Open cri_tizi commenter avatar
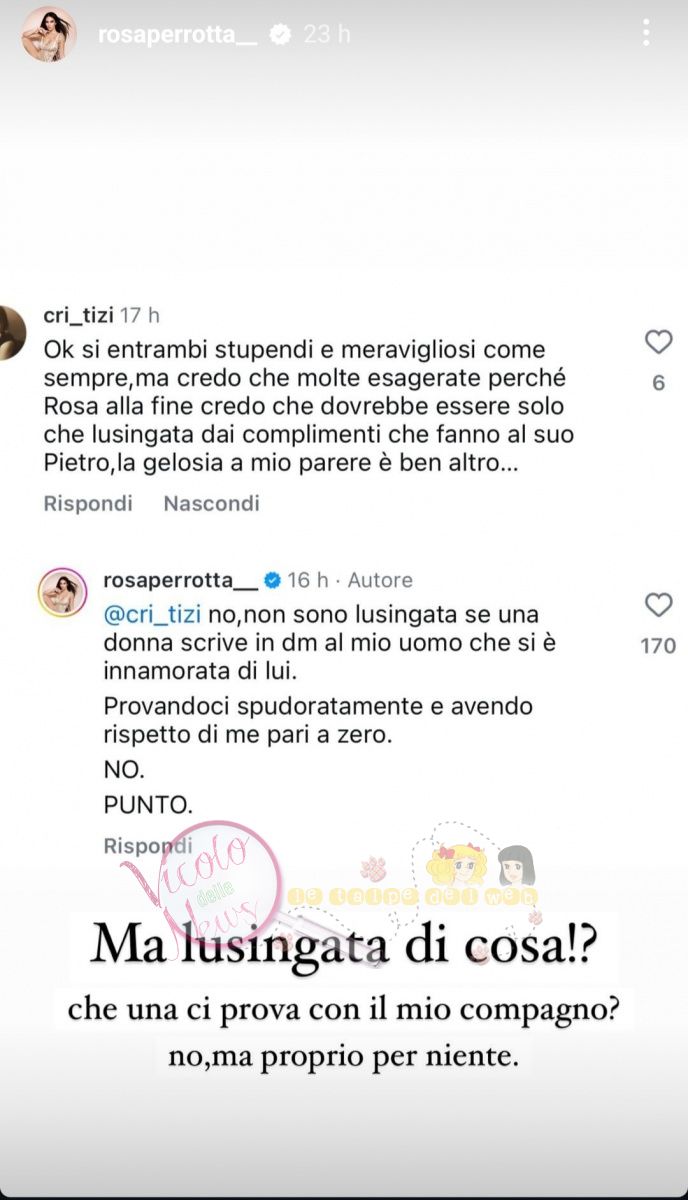The image size is (688, 1200). click(x=12, y=333)
